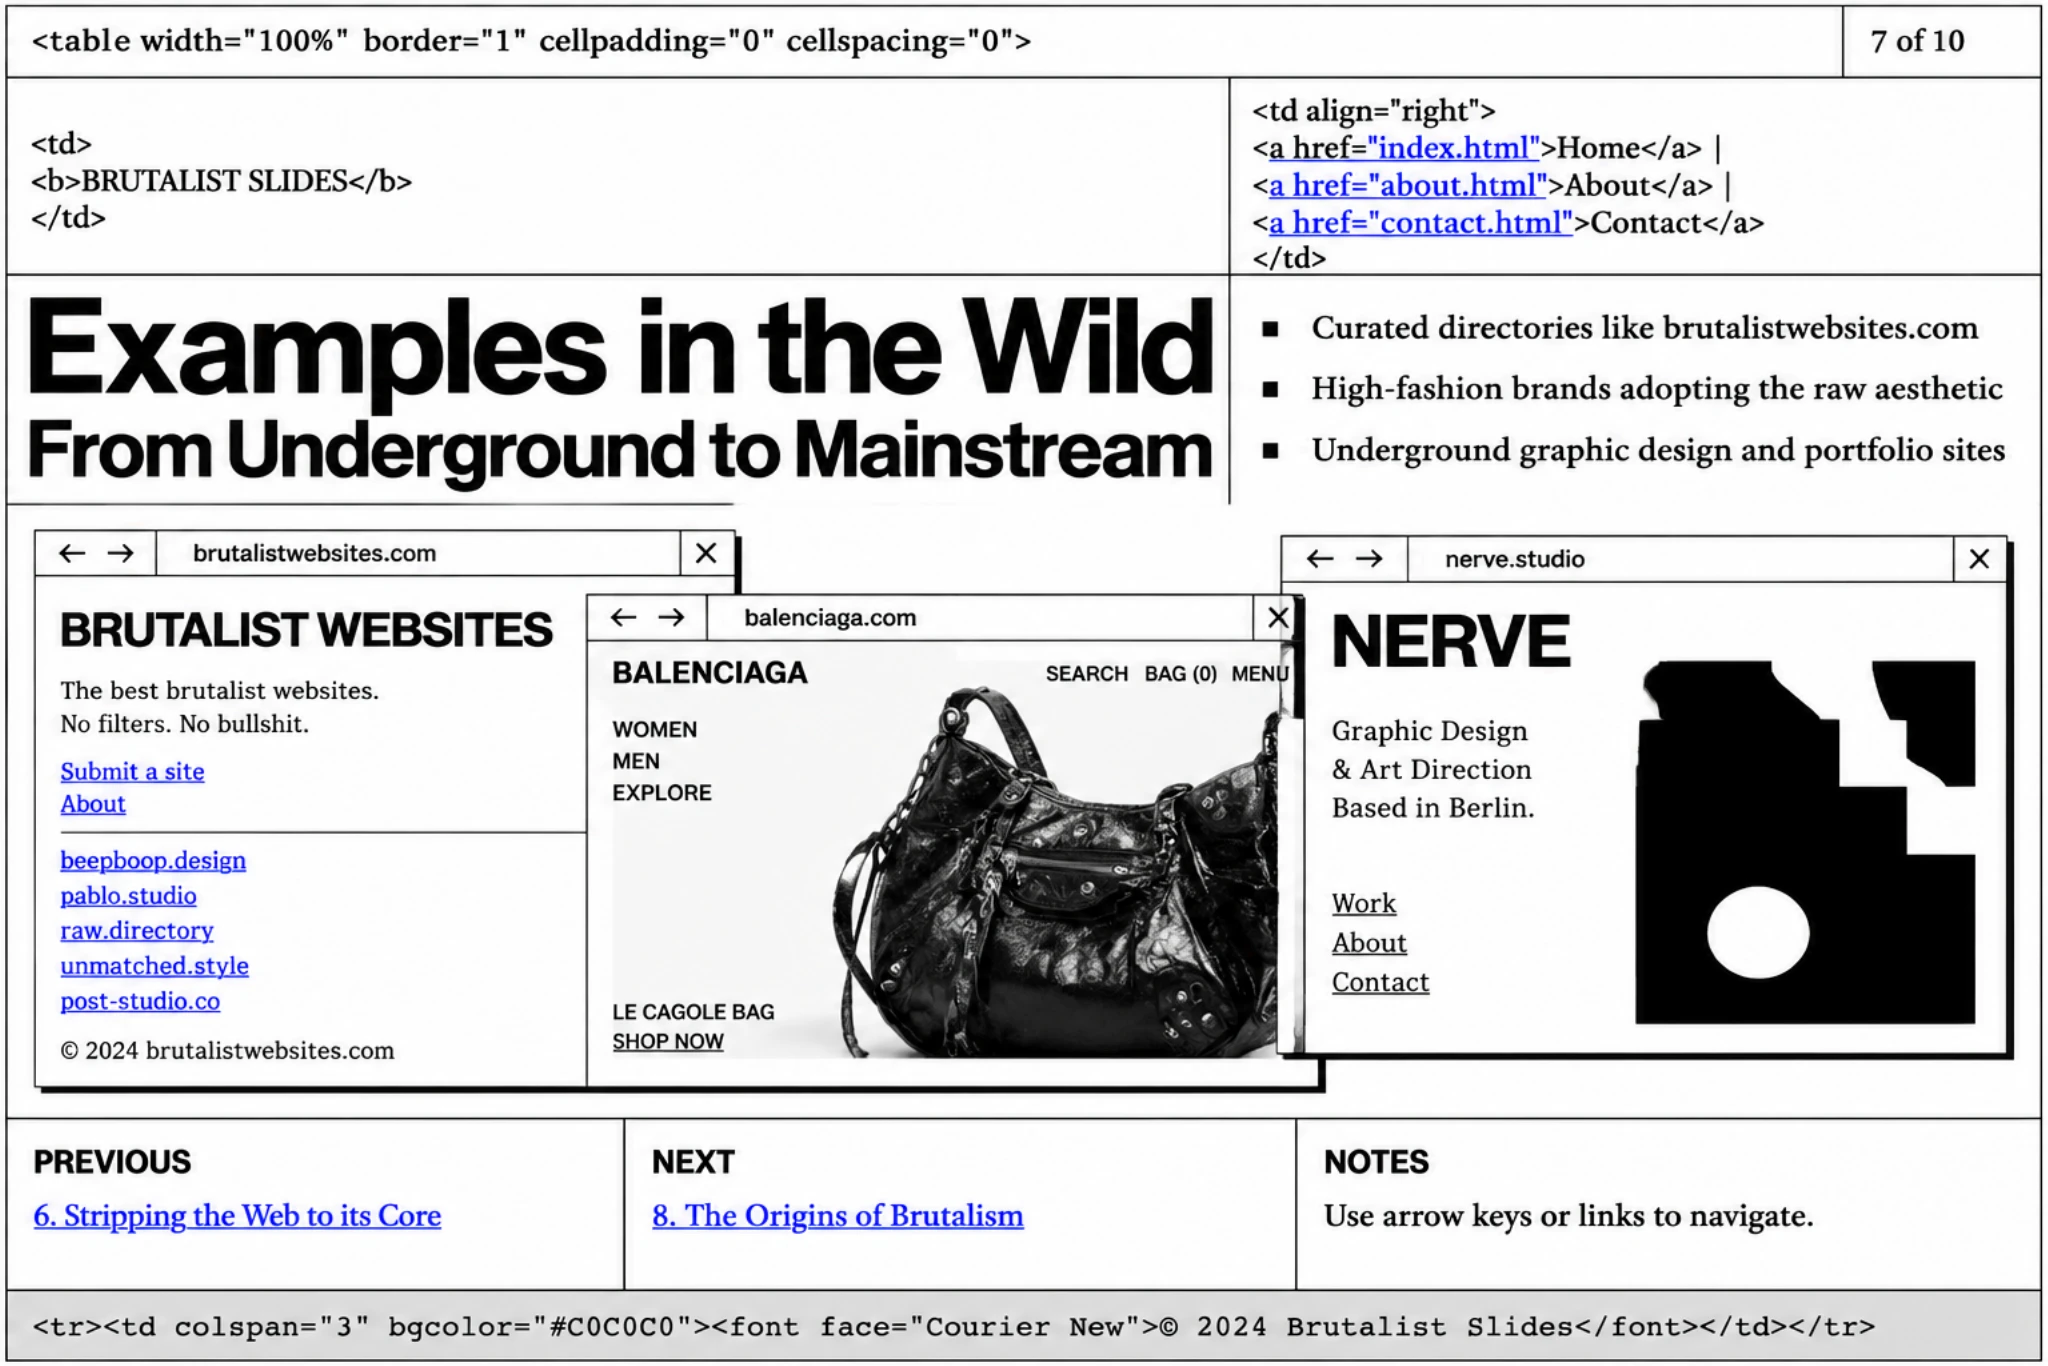Screen dimensions: 2048x1366
Task: Close the brutalistwebsites.com browser window
Action: (x=706, y=554)
